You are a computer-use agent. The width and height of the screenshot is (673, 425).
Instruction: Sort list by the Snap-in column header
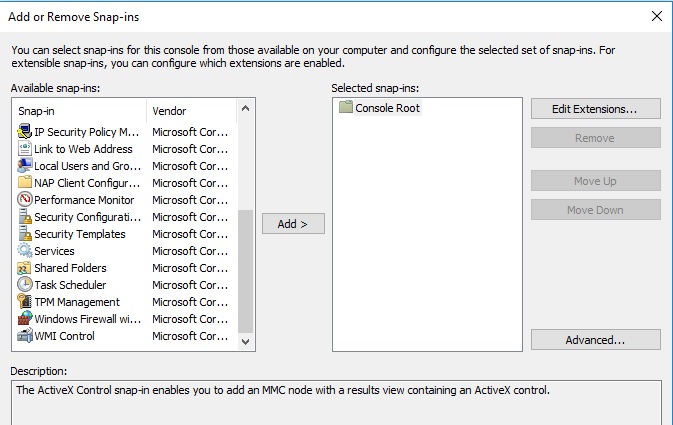[x=80, y=111]
